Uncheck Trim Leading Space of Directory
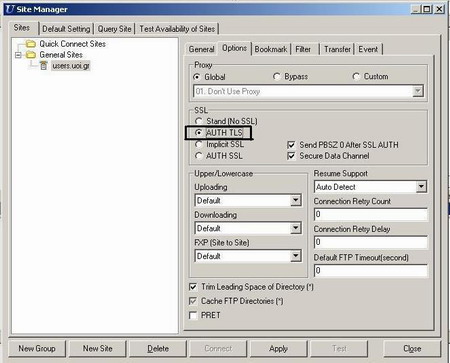 point(193,287)
